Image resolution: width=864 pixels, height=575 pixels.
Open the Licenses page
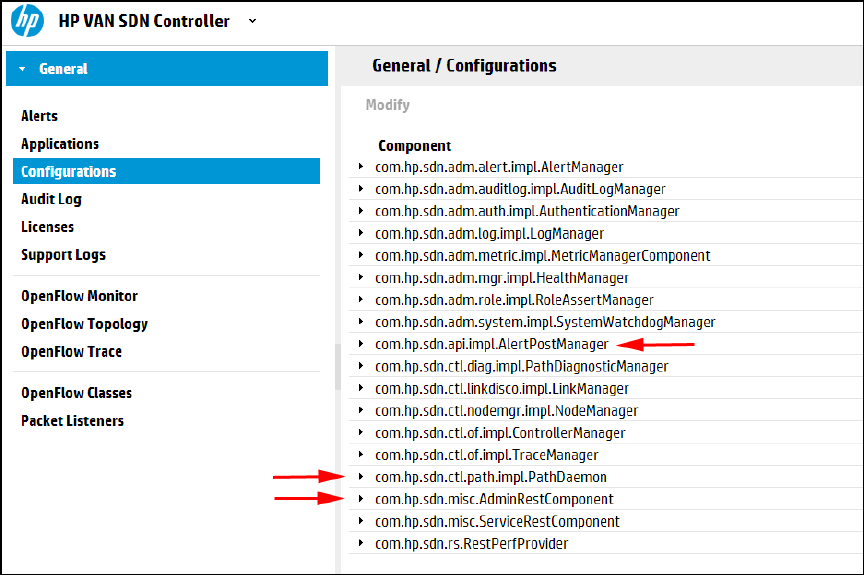[x=47, y=227]
